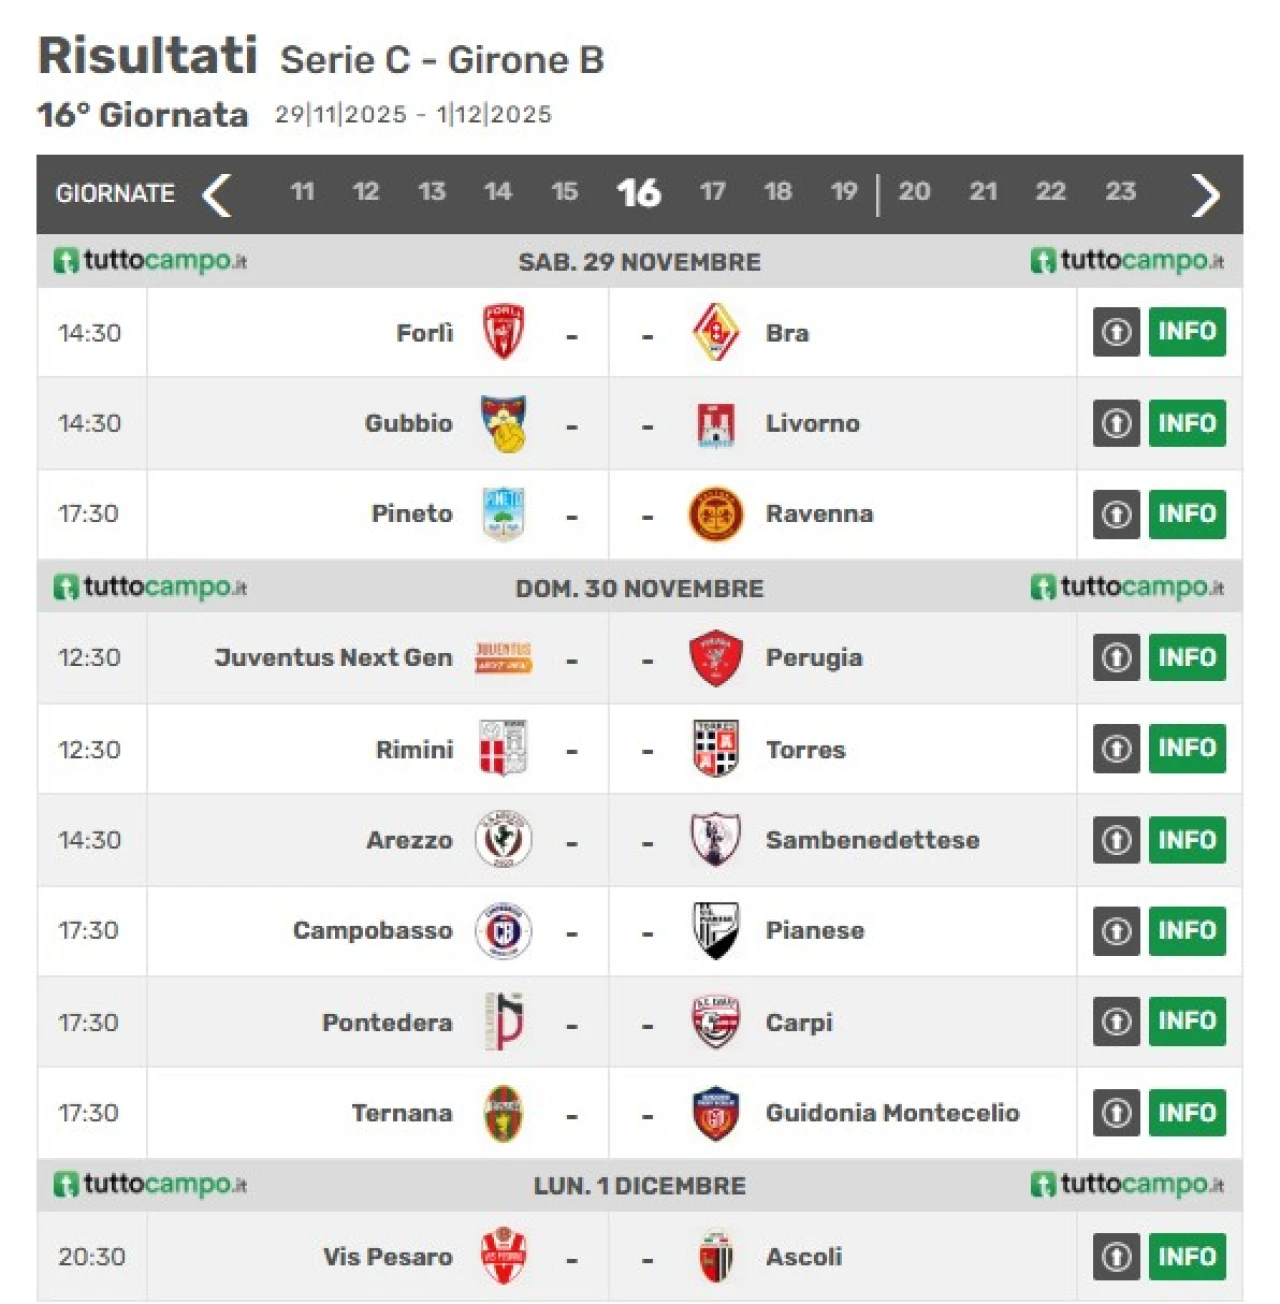This screenshot has height=1304, width=1280.
Task: Click the tuttocampo.it logo beside Sab. 29 Novembre
Action: point(150,261)
